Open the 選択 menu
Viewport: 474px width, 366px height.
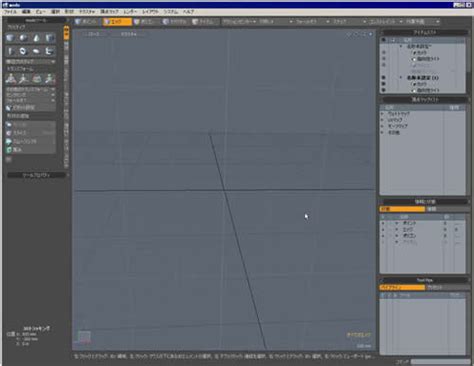[55, 12]
